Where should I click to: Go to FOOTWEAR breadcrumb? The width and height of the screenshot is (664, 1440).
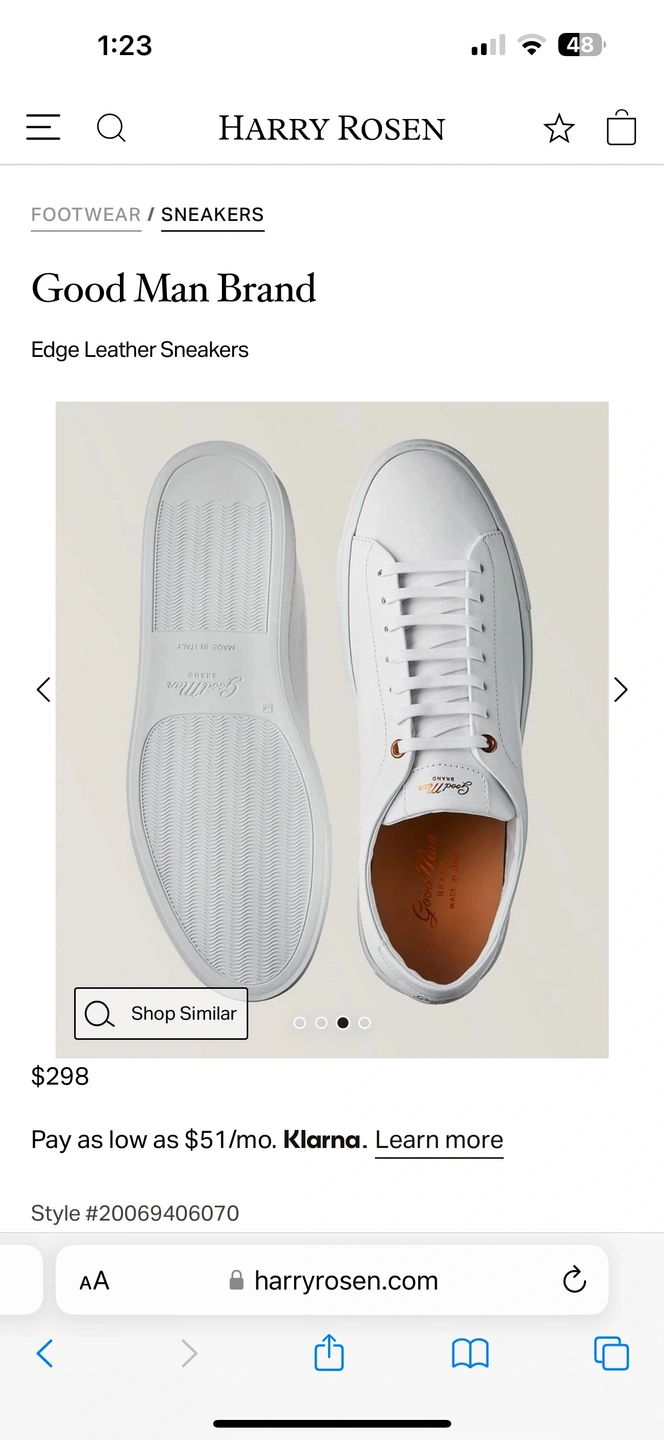(86, 214)
